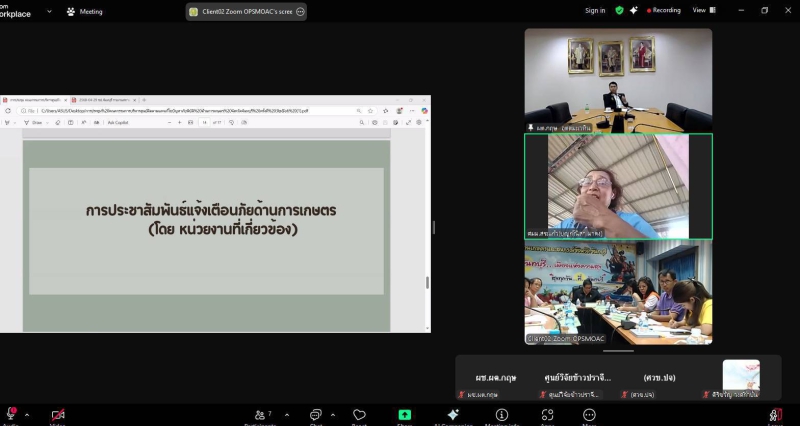This screenshot has width=800, height=426.
Task: Open profile icon in shared browser
Action: pyautogui.click(x=399, y=111)
